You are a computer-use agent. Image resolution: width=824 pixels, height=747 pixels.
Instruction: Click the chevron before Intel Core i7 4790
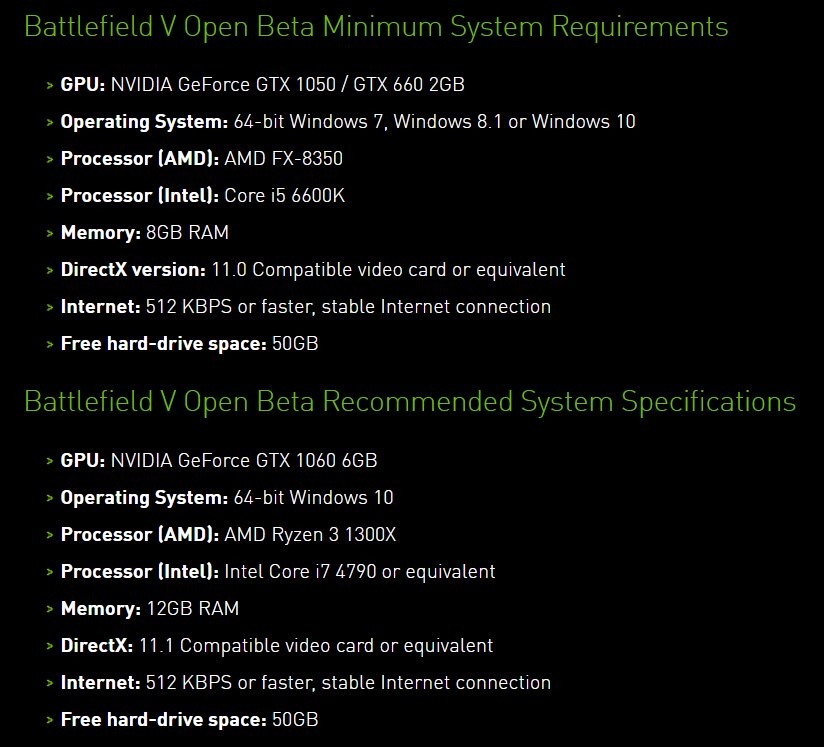50,573
